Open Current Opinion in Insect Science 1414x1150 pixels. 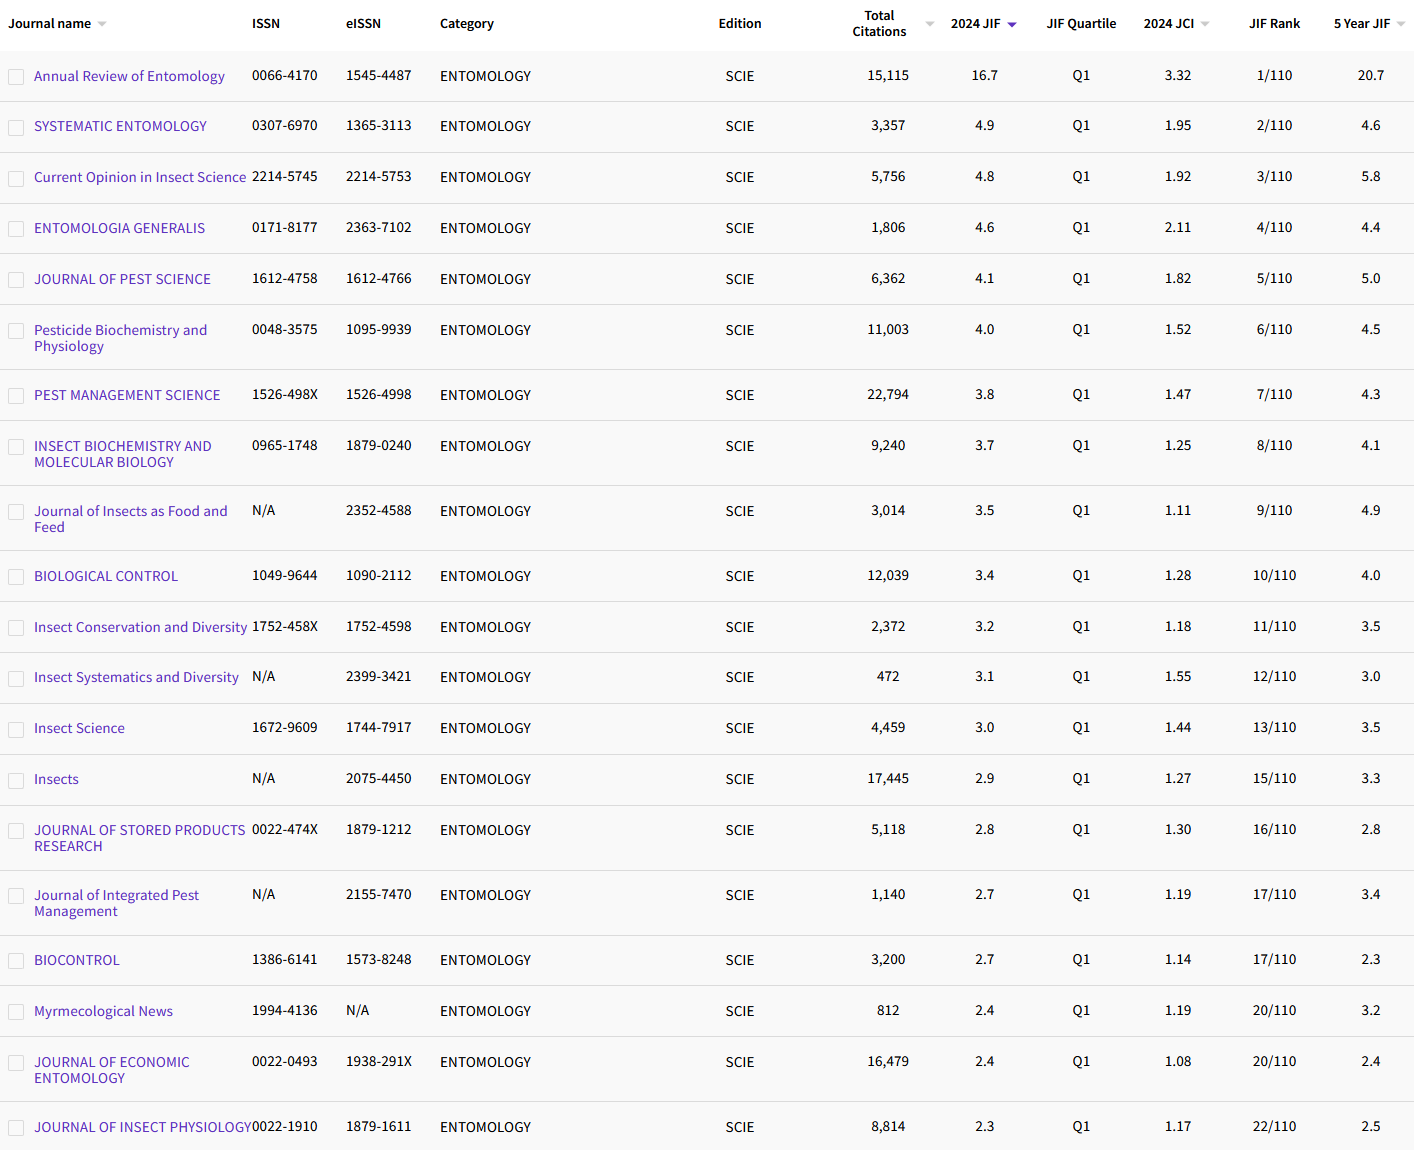click(x=140, y=177)
